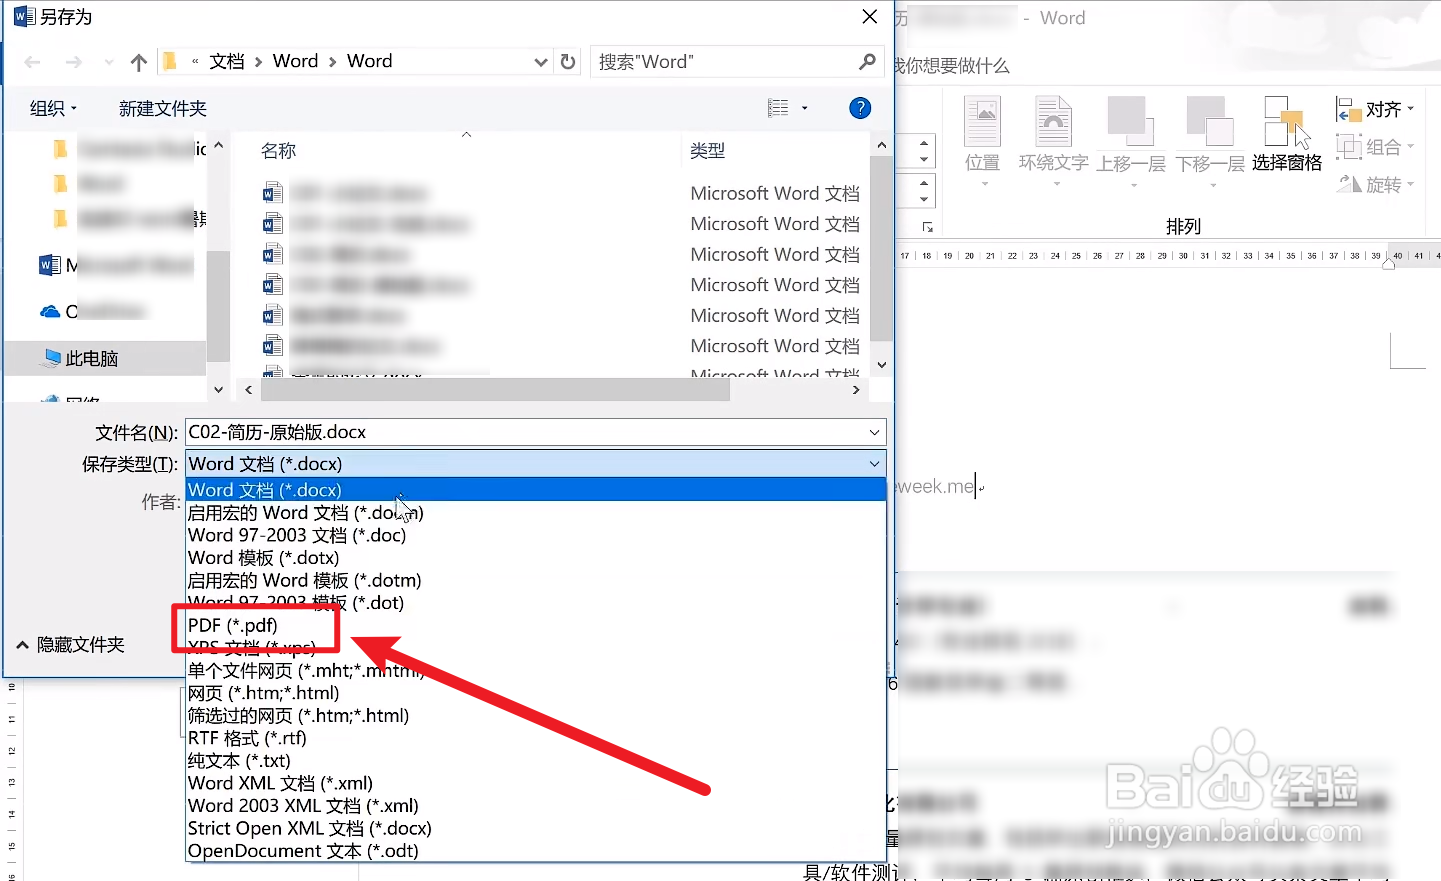Viewport: 1441px width, 881px height.
Task: Expand the 文件名 dropdown arrow
Action: coord(874,432)
